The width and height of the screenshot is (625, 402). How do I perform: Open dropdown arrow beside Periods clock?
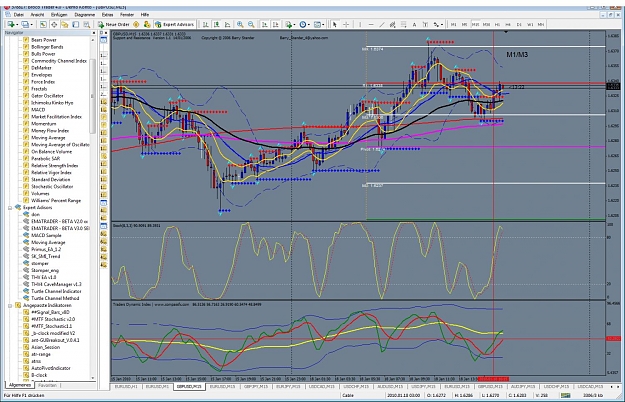tap(309, 25)
